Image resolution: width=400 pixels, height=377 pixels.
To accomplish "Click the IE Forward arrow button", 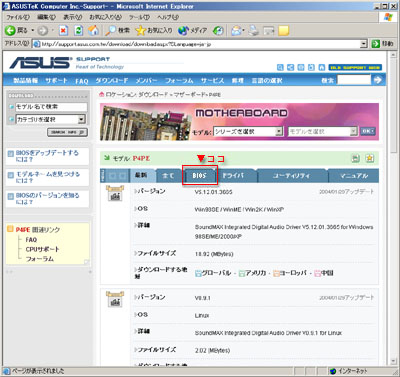I will click(x=42, y=31).
